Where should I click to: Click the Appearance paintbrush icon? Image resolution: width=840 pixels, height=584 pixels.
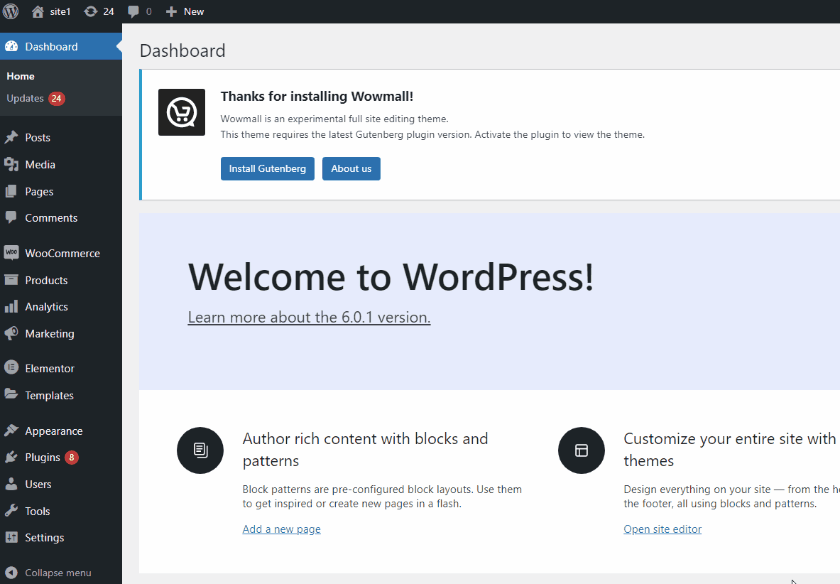(11, 430)
